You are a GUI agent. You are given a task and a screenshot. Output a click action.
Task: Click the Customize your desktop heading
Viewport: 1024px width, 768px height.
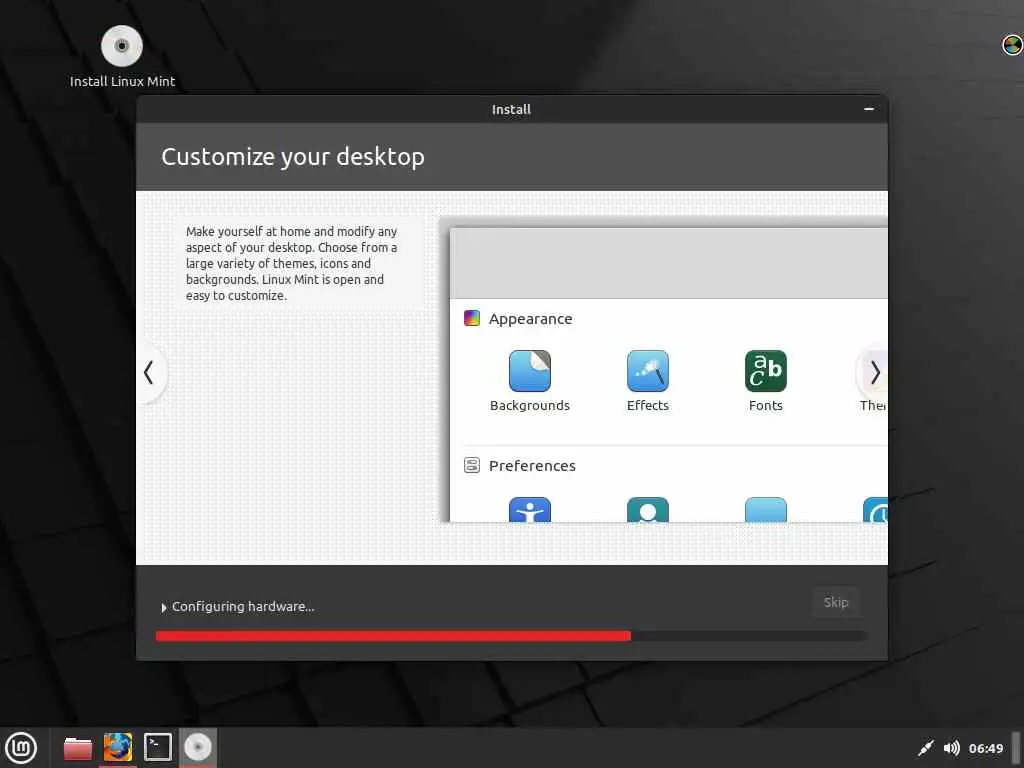293,157
